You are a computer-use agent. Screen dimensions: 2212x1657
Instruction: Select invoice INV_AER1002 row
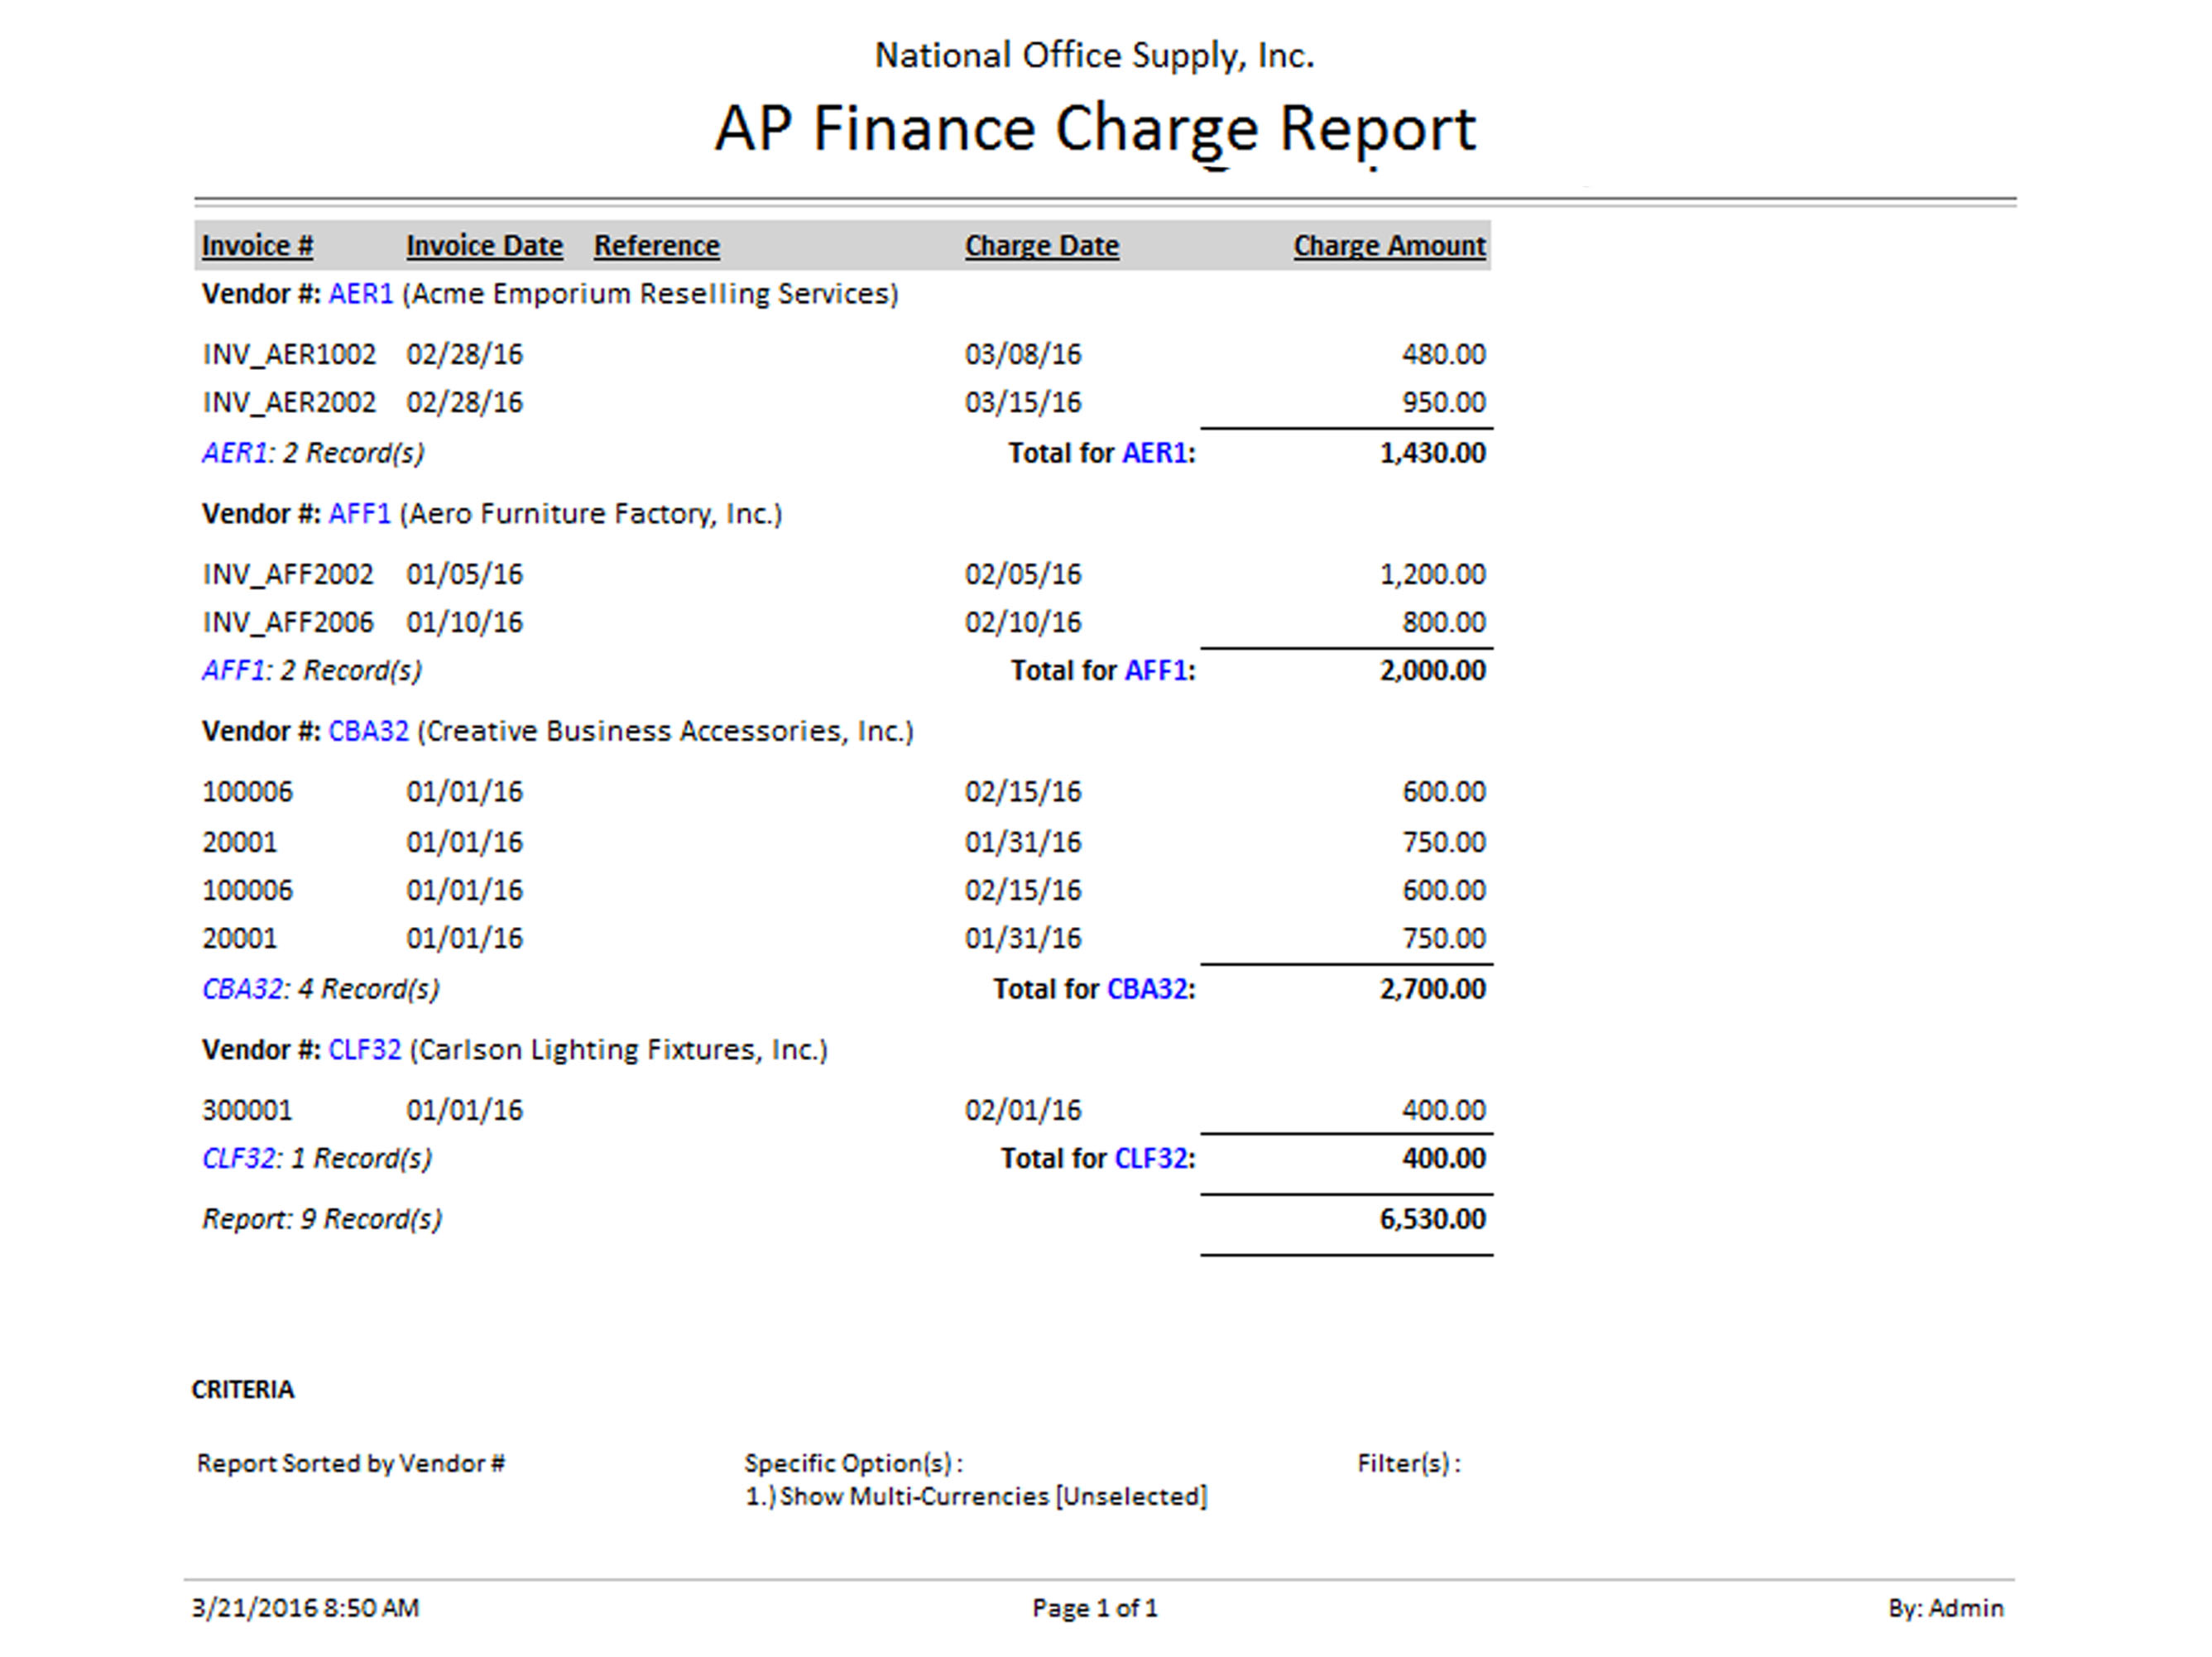tap(289, 355)
